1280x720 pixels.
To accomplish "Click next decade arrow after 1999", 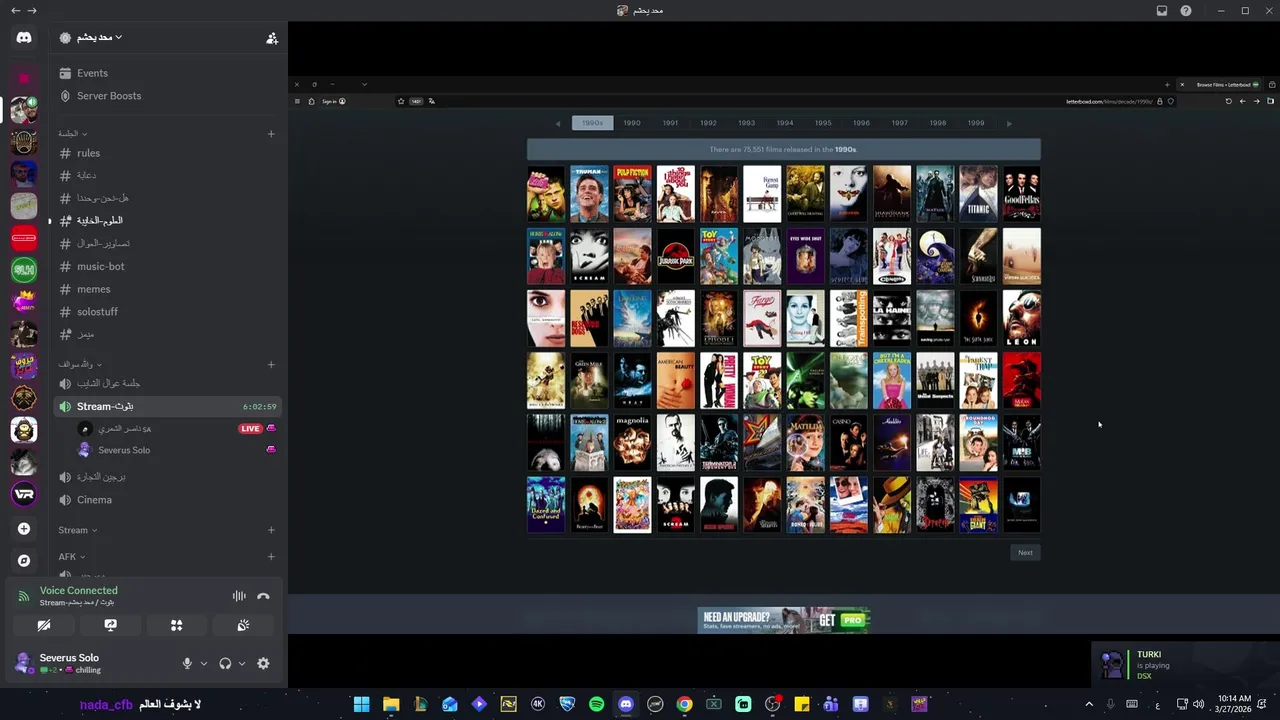I will click(x=1009, y=123).
